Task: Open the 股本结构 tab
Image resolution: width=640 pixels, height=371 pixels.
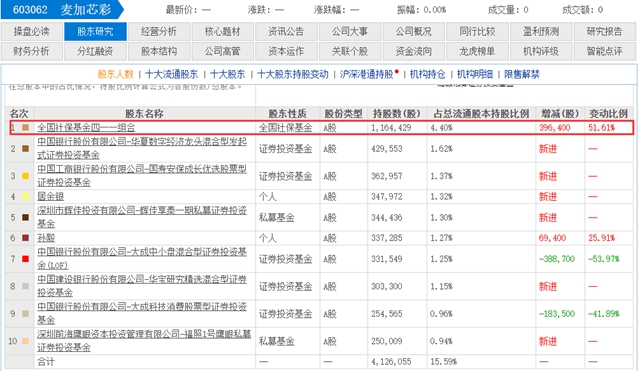Action: point(159,51)
